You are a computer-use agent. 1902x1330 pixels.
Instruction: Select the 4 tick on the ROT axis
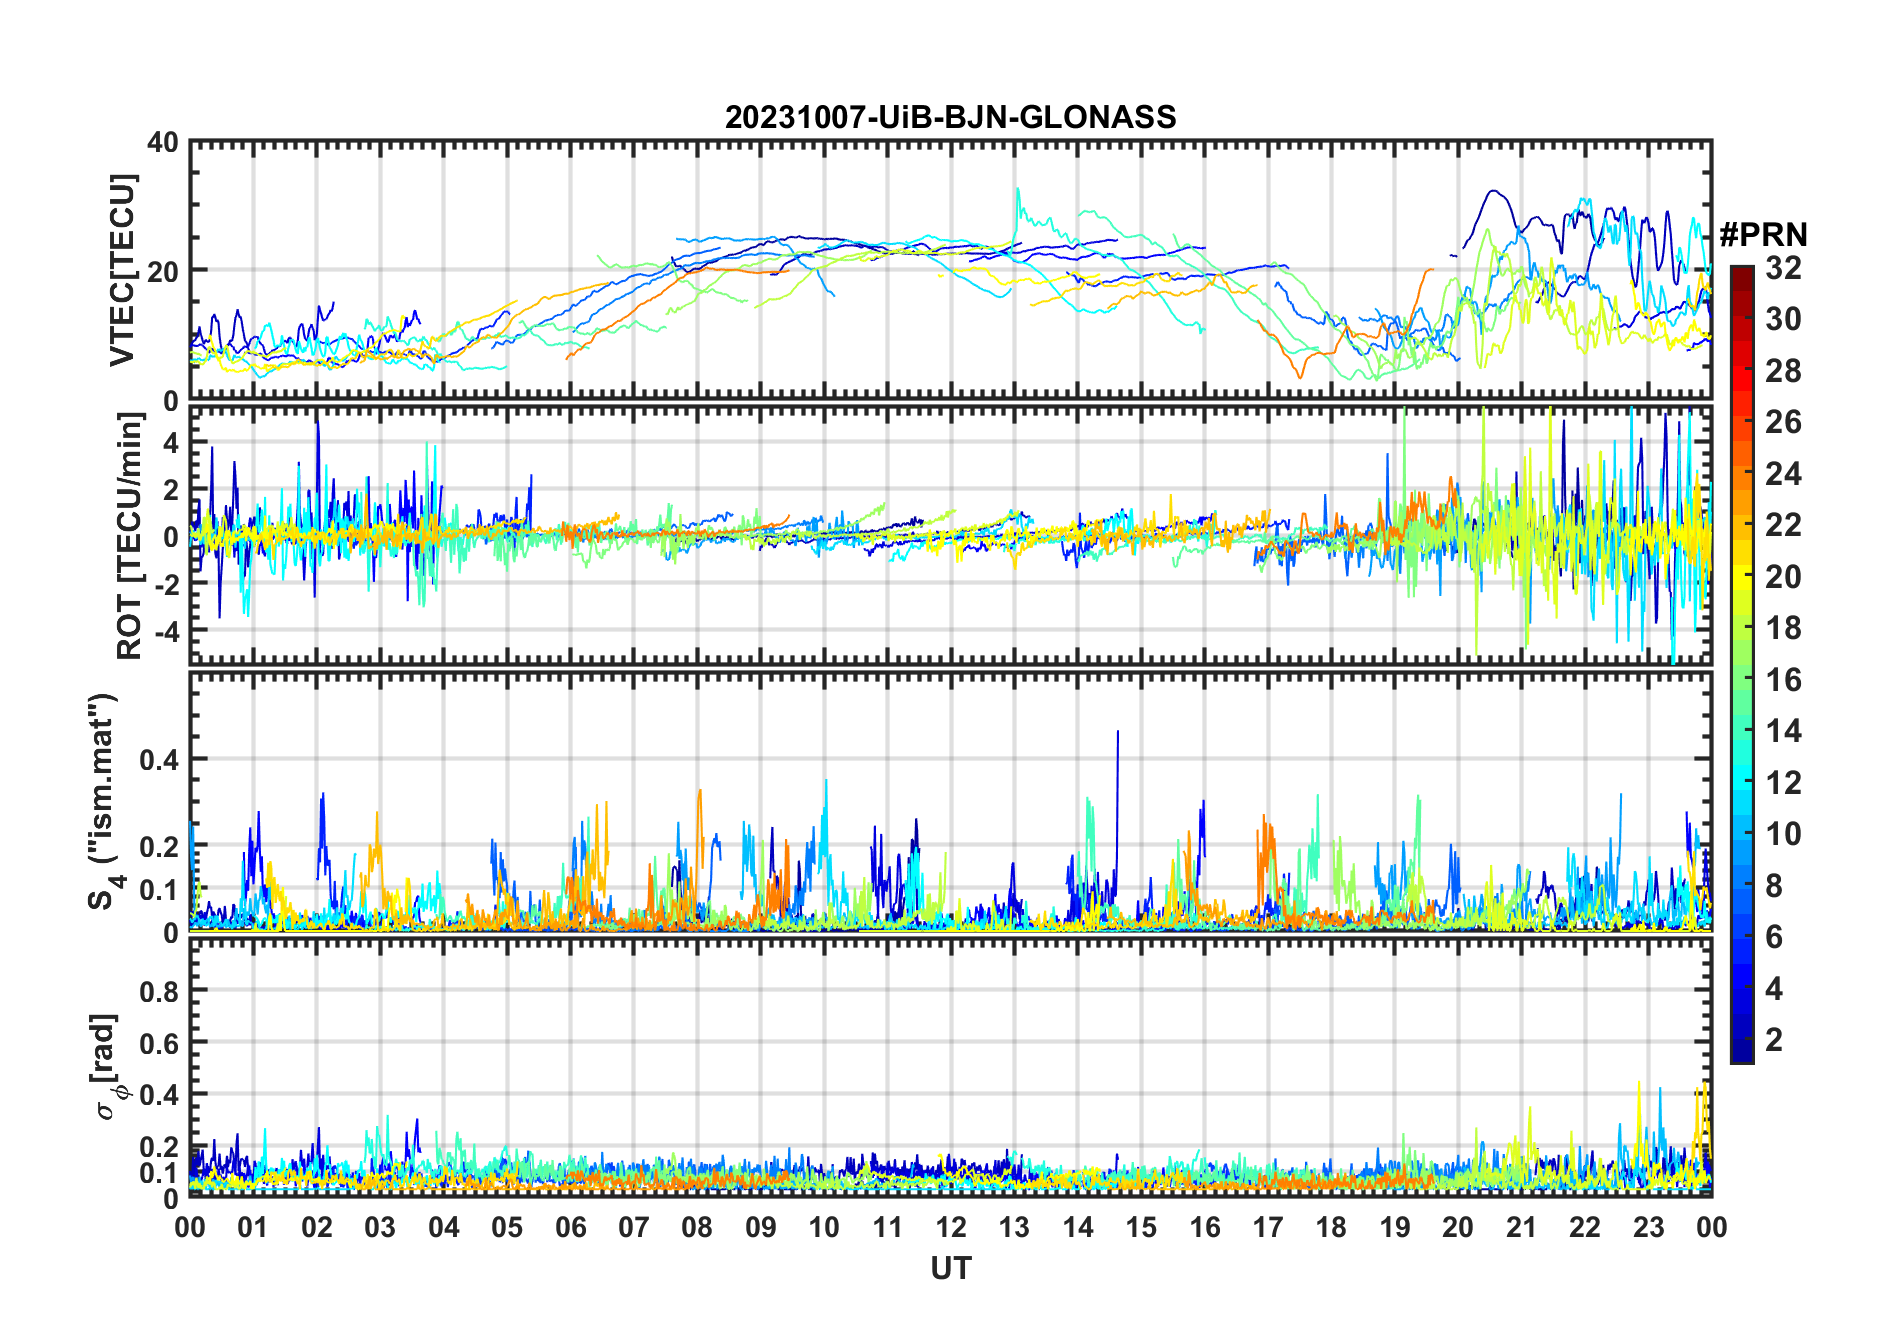171,442
